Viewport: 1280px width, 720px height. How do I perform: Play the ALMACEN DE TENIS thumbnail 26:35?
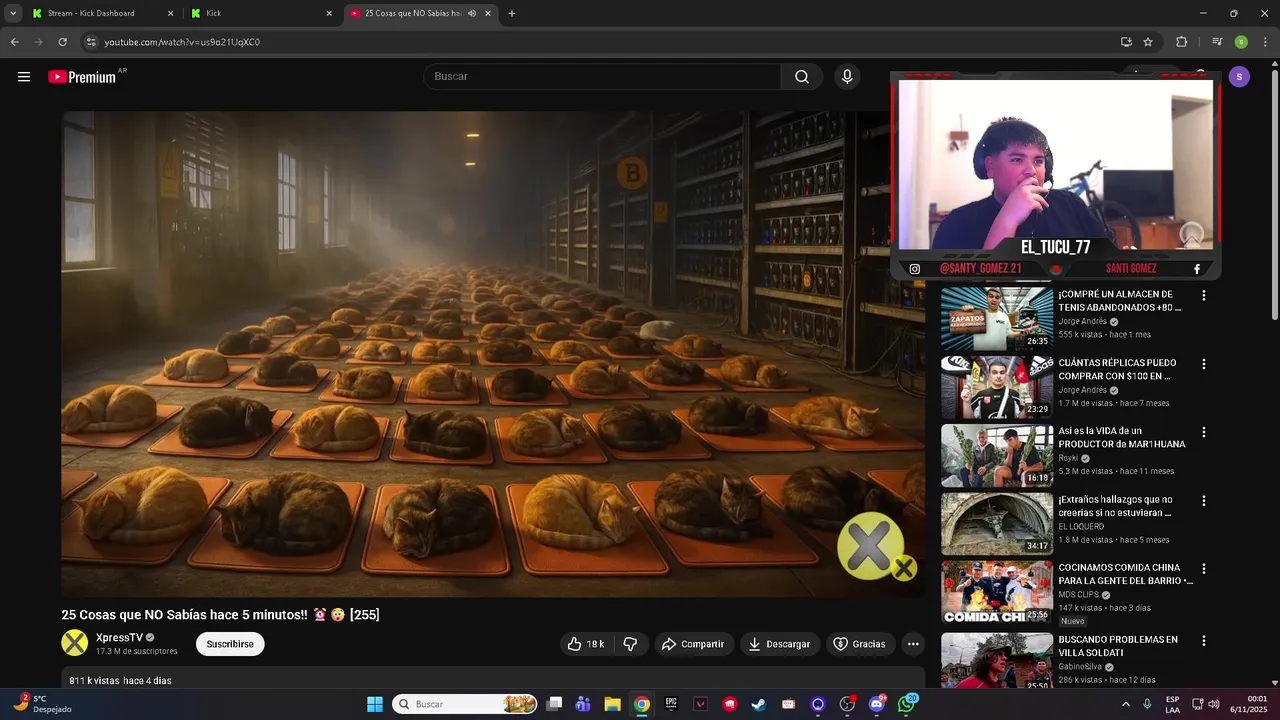[x=997, y=319]
